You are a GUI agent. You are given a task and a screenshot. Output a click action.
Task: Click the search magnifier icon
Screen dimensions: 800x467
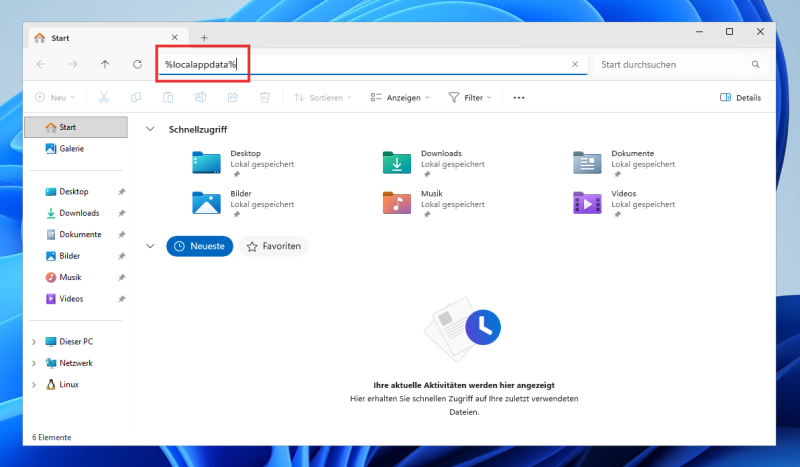click(x=756, y=64)
